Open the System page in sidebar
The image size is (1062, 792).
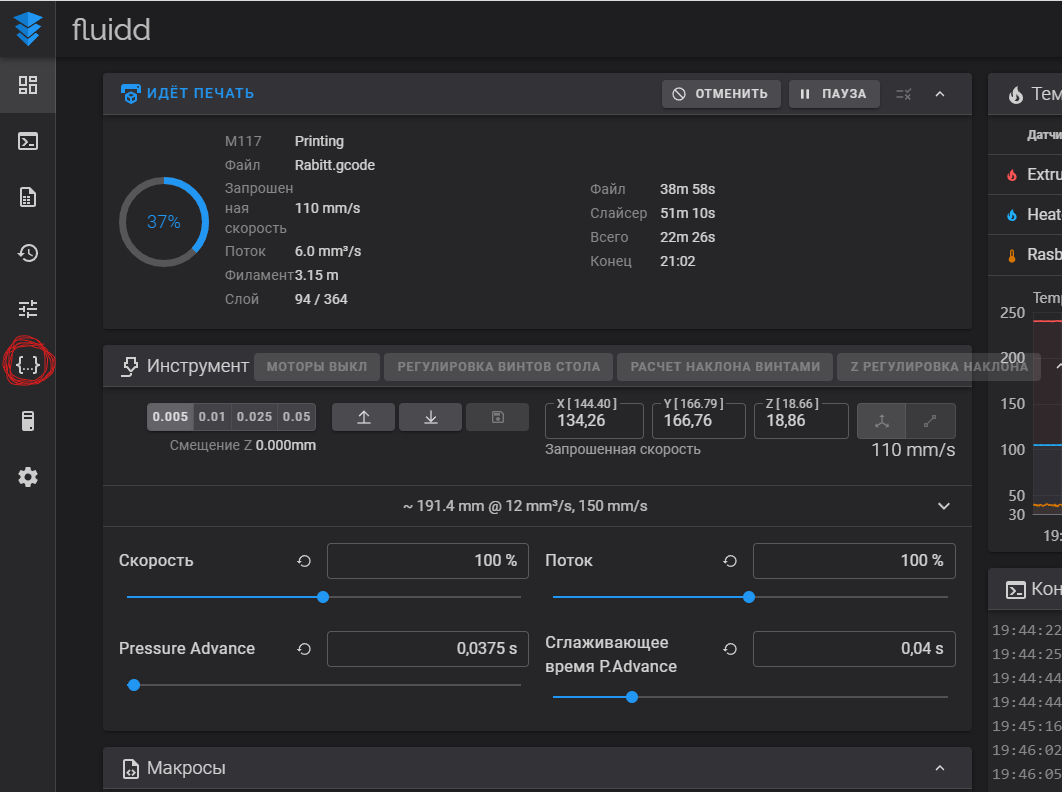tap(28, 421)
